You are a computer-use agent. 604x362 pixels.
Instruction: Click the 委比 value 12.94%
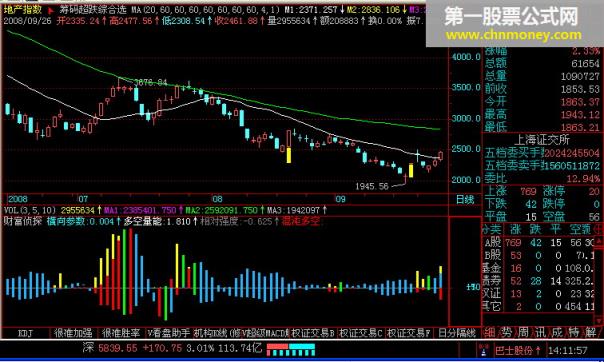click(x=583, y=178)
